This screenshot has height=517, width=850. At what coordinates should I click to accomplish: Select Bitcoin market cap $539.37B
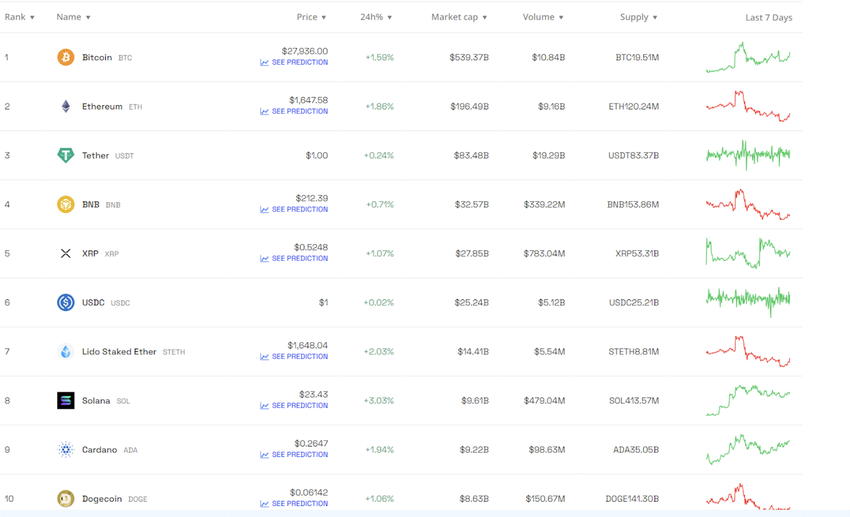(x=469, y=57)
